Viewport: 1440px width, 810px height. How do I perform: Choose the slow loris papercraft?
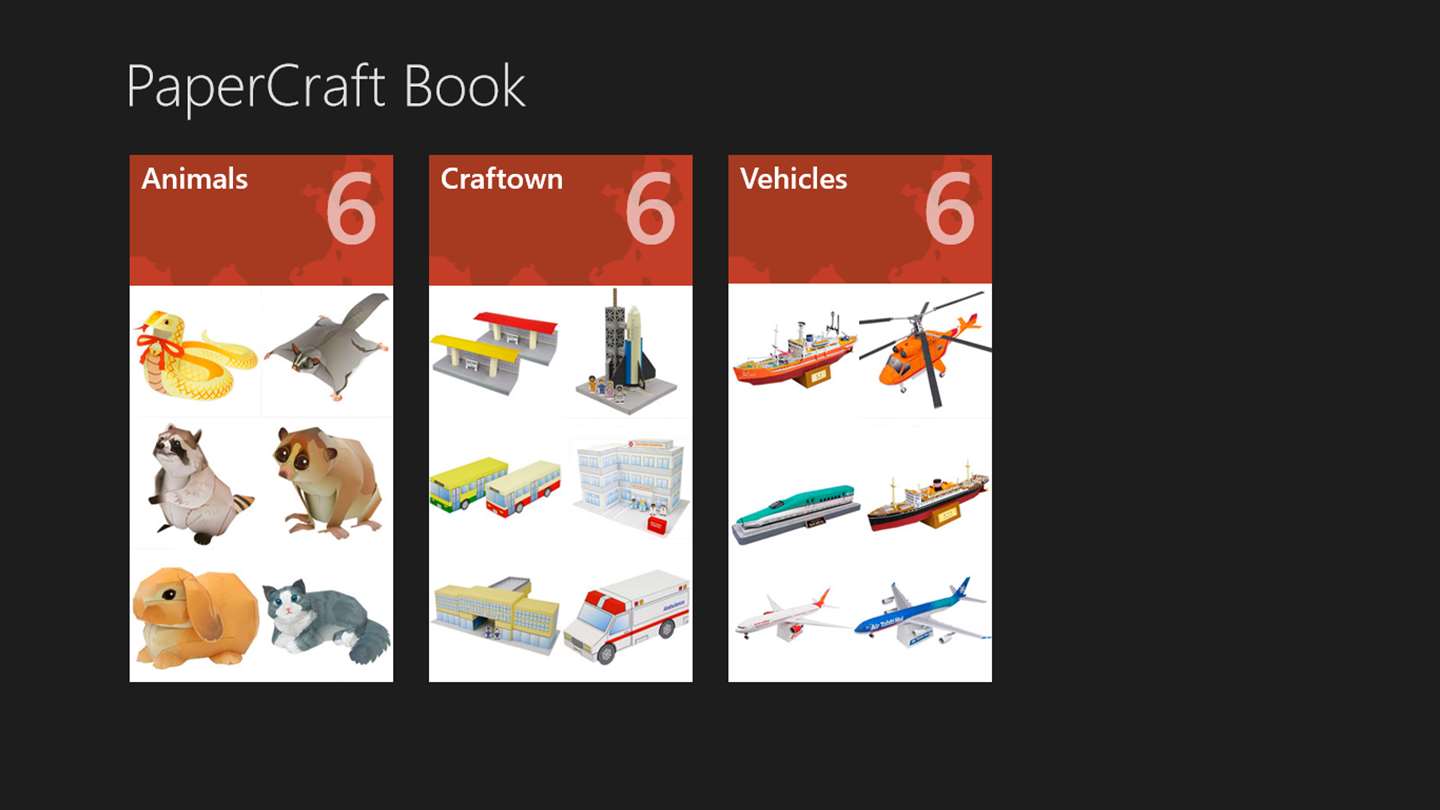(x=327, y=484)
